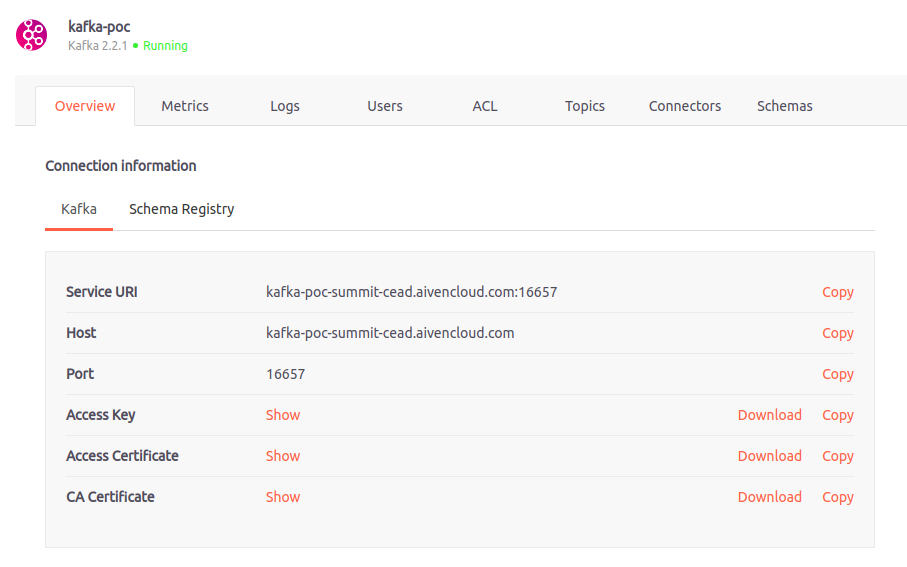The image size is (907, 567).
Task: Show the Access Key
Action: point(283,415)
